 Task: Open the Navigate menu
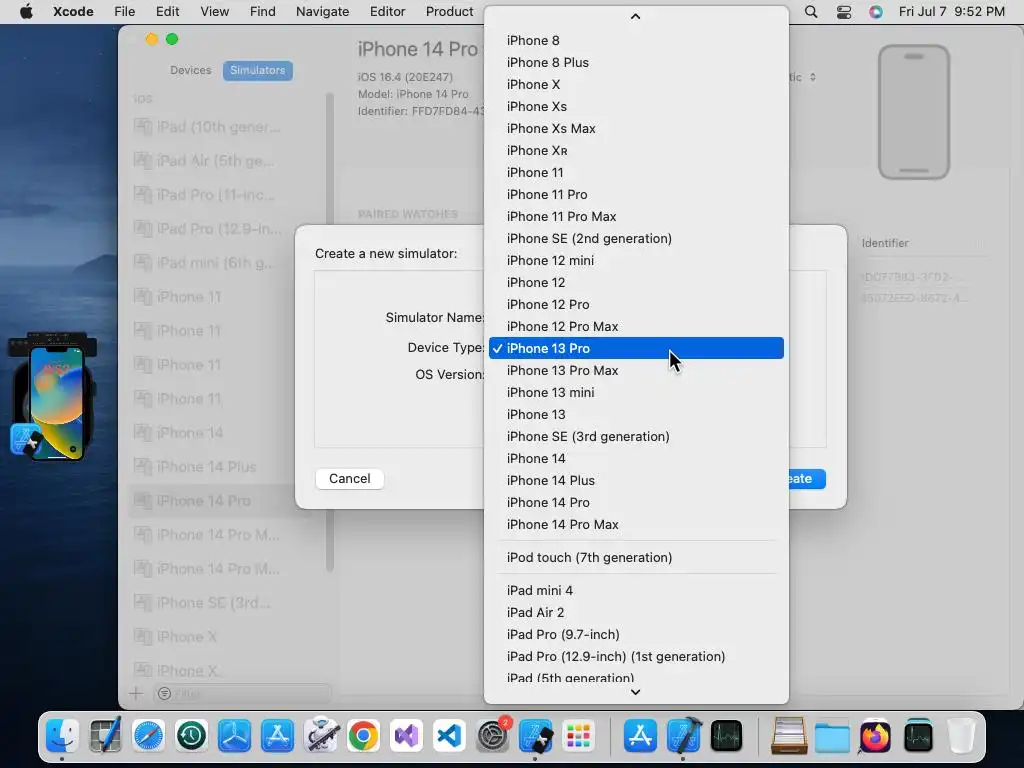323,12
